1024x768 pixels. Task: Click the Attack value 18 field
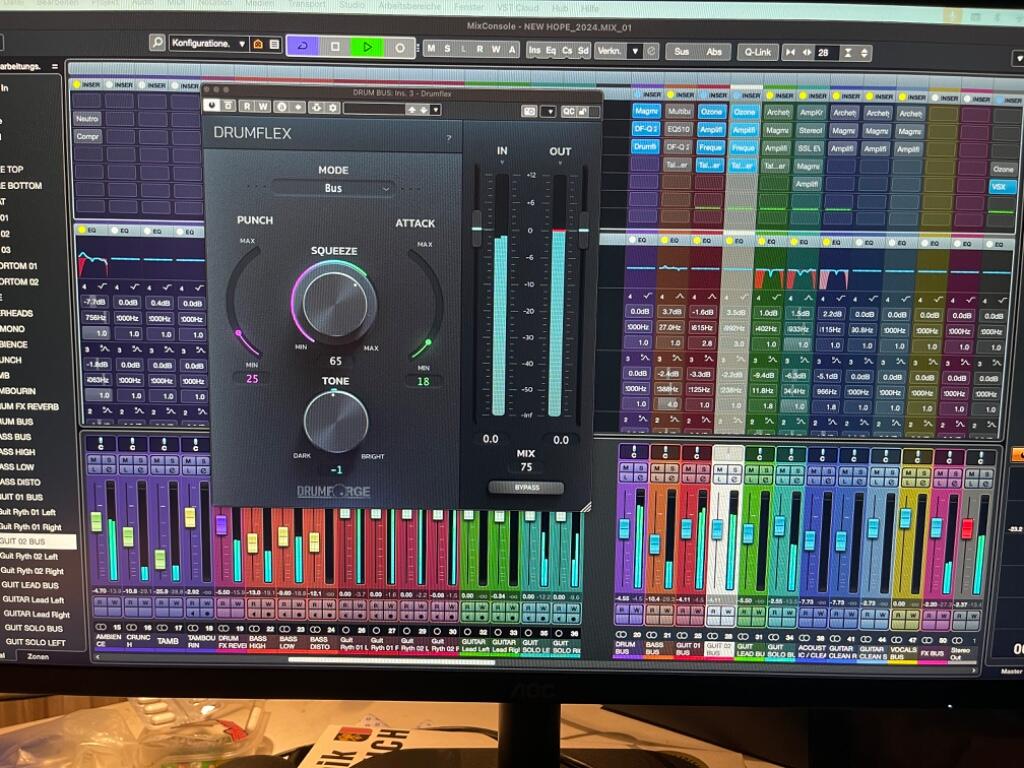tap(423, 381)
